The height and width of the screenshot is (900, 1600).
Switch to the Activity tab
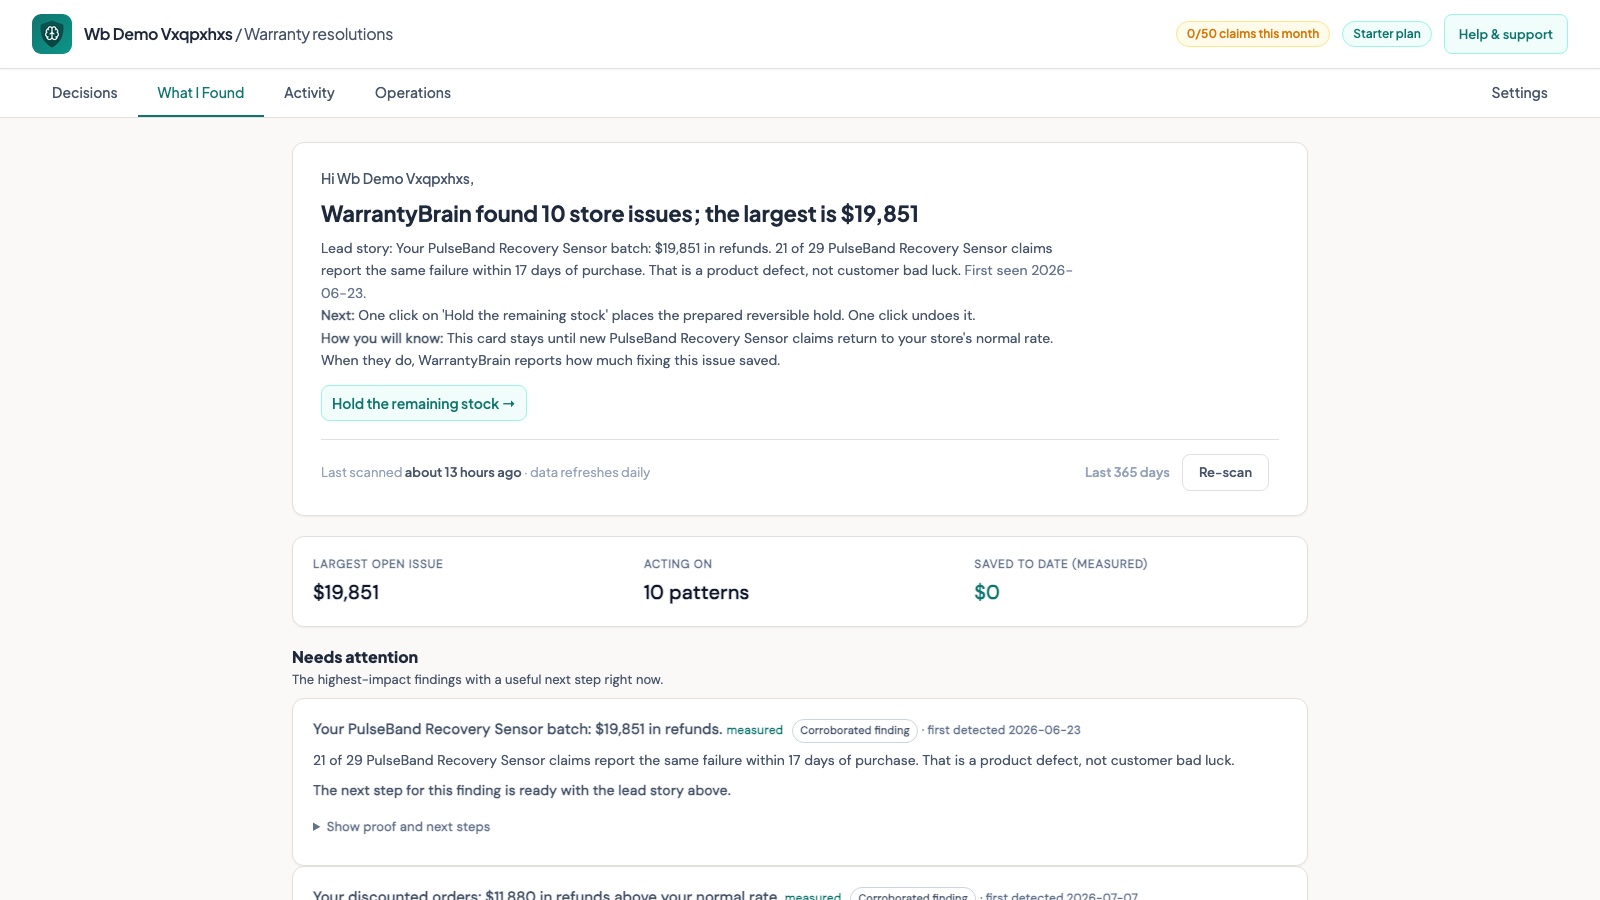click(x=309, y=93)
